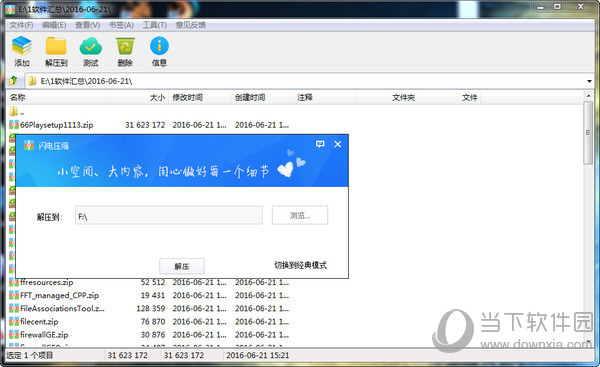Select file firewallGE.zip
This screenshot has width=600, height=367.
(x=44, y=334)
